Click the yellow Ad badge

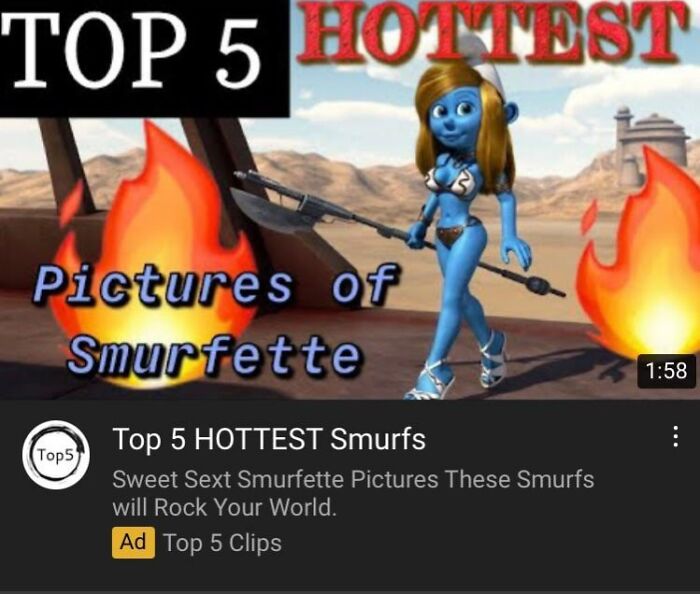(133, 542)
